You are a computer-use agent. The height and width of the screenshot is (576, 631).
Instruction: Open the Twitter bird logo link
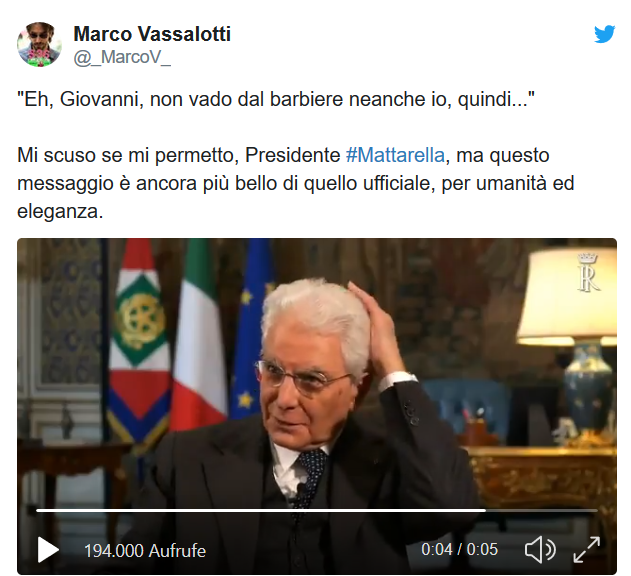(x=604, y=34)
